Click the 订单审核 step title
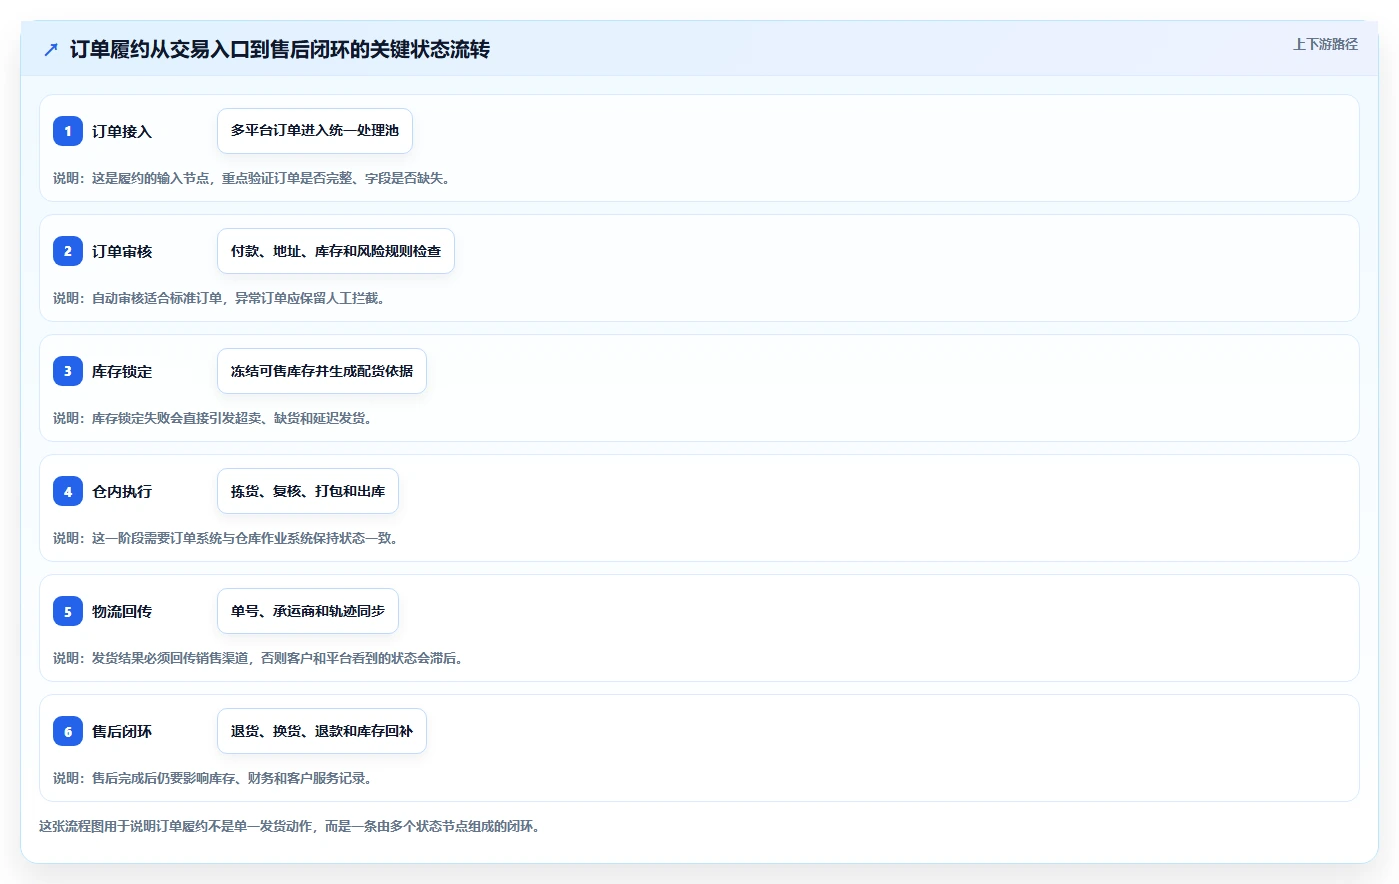Screen dimensions: 1399x884 tap(122, 251)
